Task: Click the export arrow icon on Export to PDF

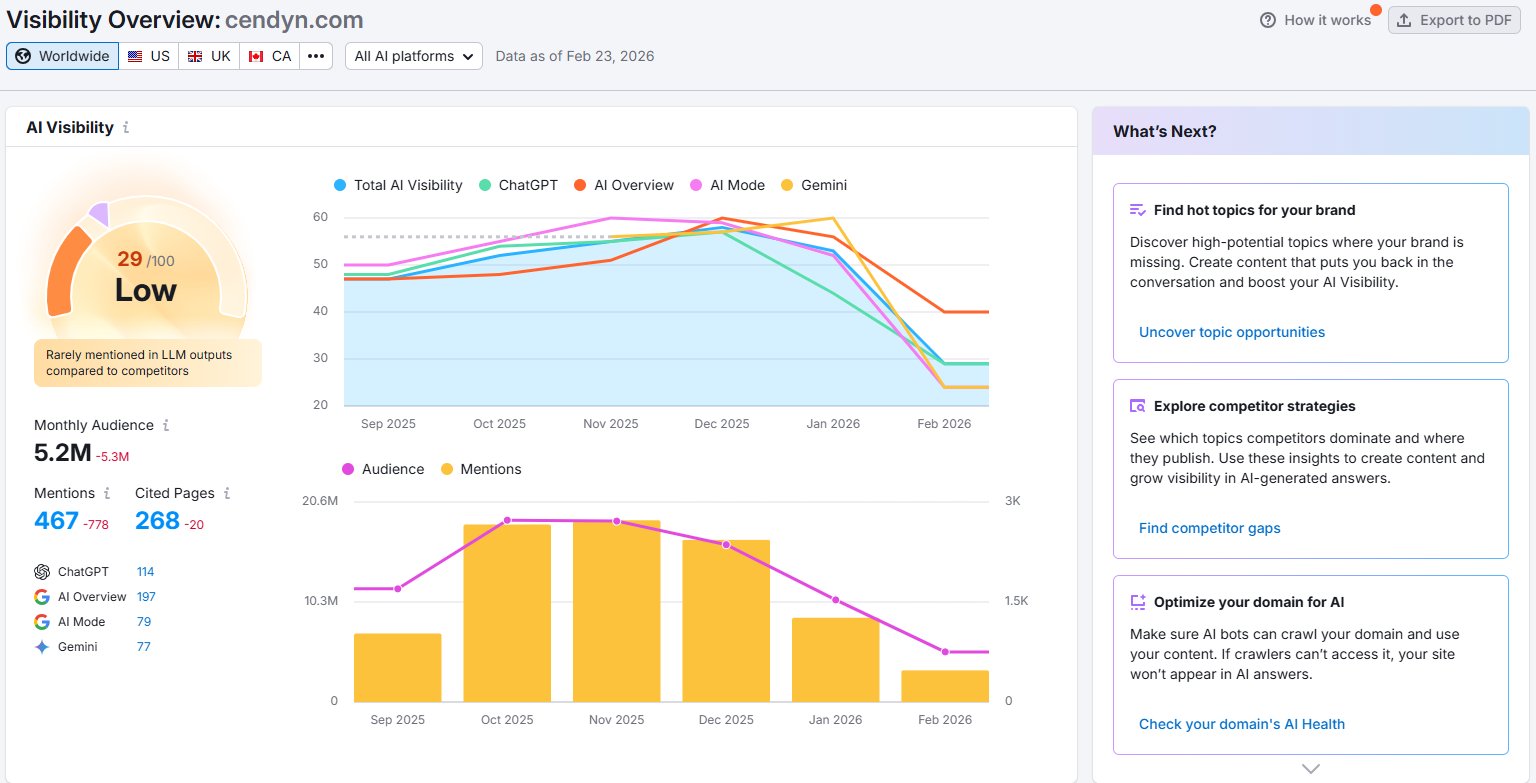Action: 1404,20
